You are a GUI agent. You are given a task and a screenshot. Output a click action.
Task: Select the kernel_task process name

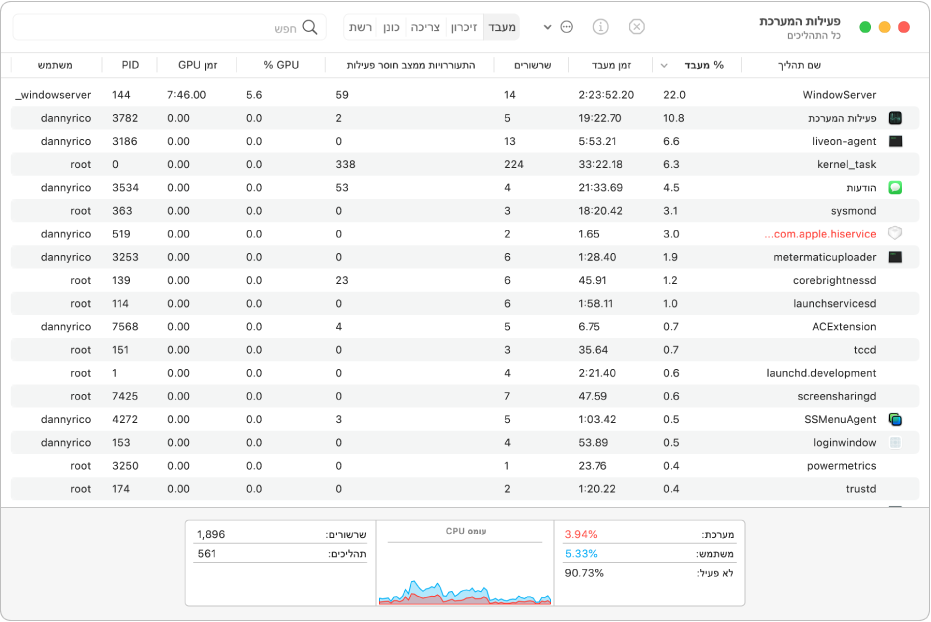[x=846, y=164]
